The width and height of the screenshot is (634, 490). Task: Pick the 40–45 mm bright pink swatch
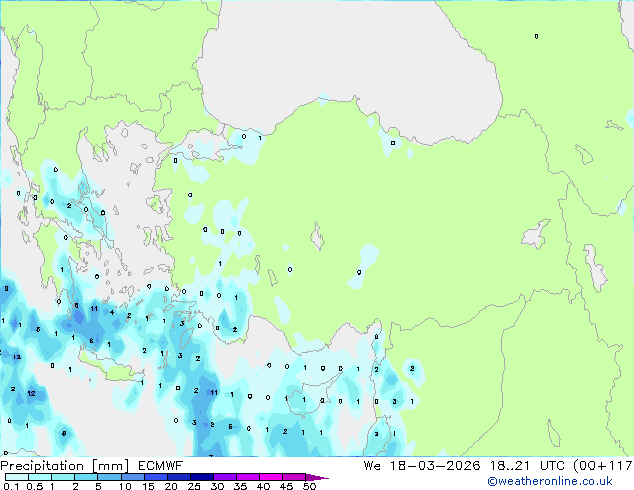point(271,477)
